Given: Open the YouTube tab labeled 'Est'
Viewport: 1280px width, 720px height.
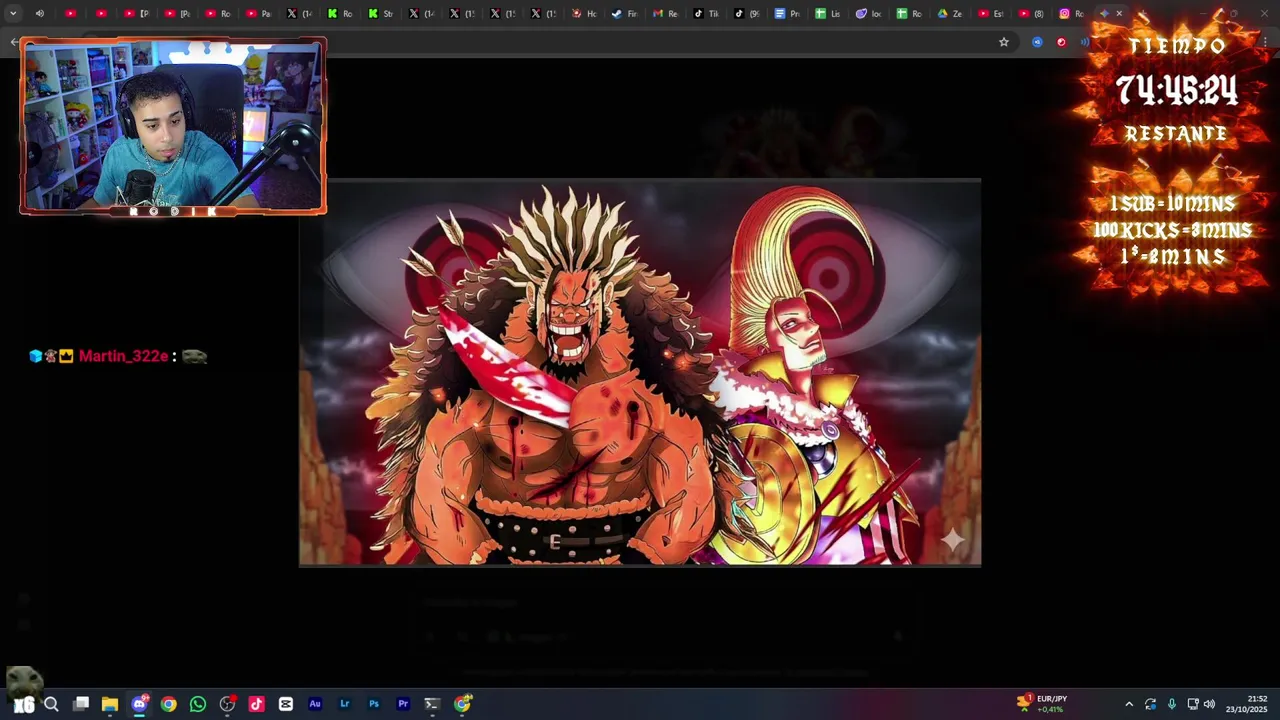Looking at the screenshot, I should [991, 14].
